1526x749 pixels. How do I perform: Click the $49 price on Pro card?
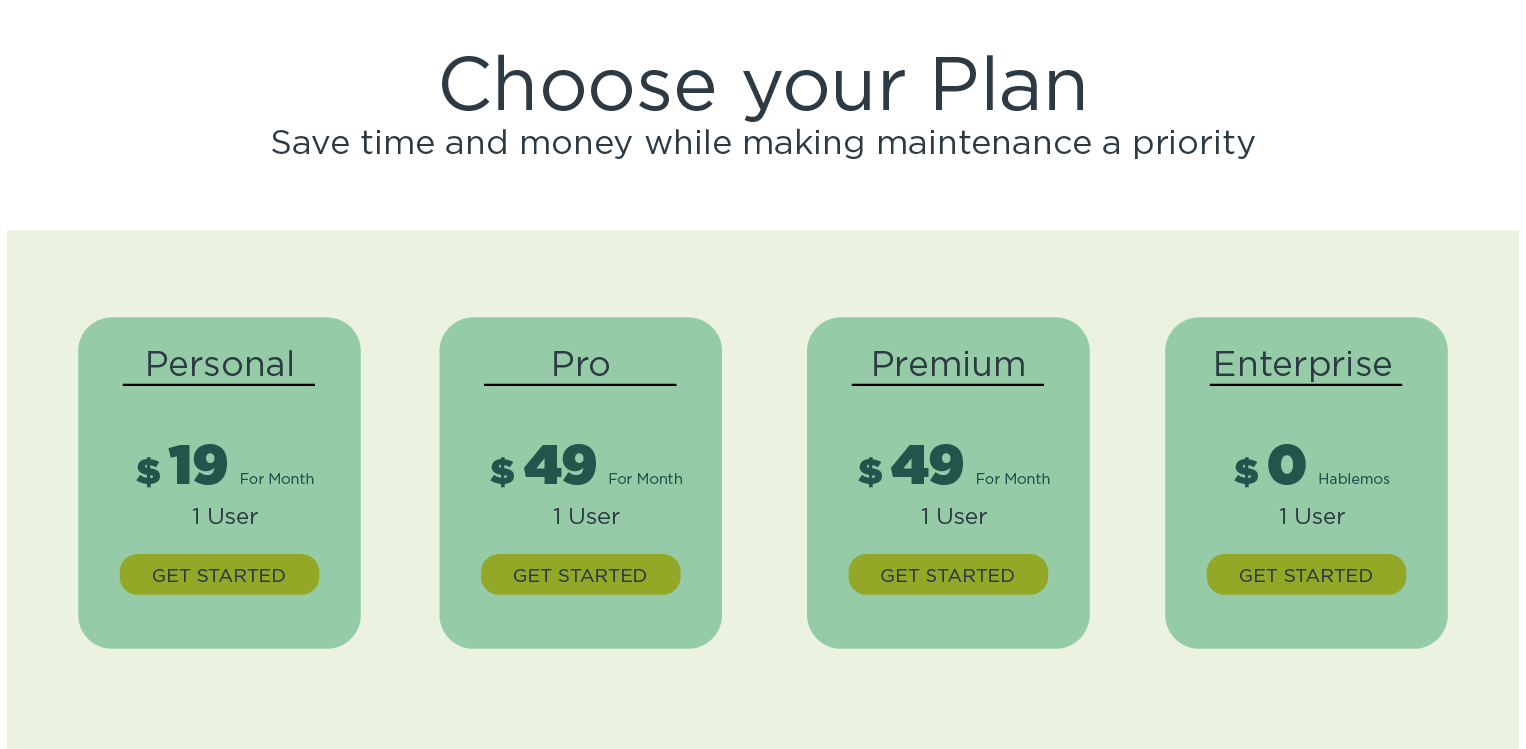coord(544,466)
